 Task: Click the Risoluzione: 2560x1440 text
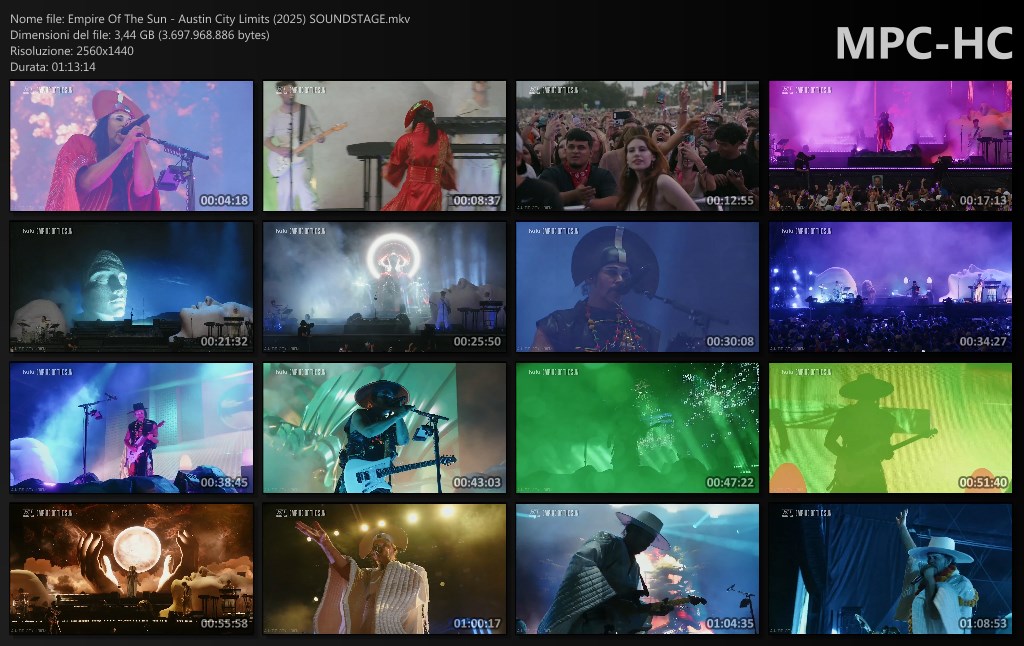coord(72,51)
